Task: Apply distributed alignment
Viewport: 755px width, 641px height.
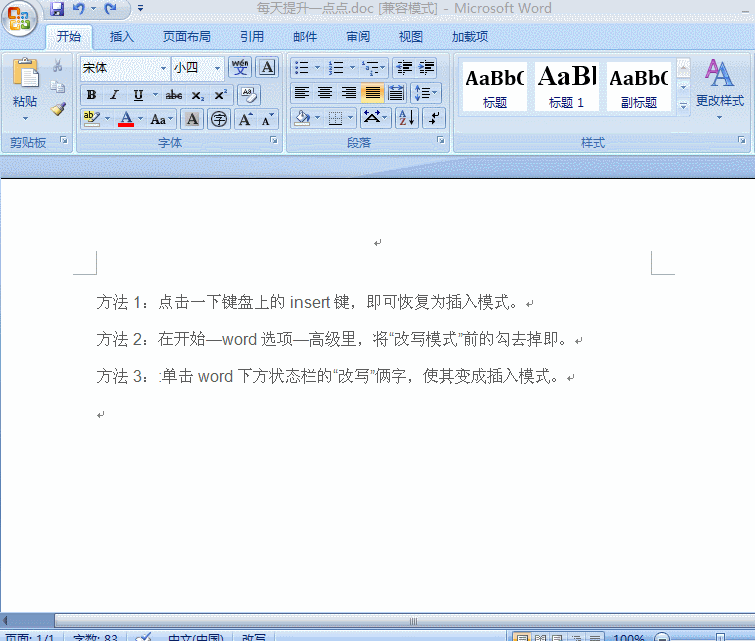Action: 396,92
